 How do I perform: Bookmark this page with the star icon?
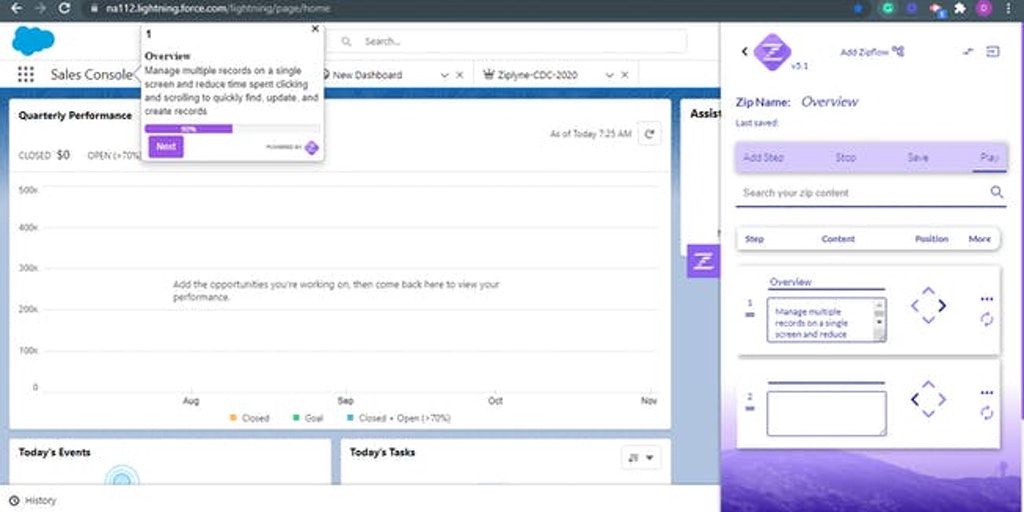click(858, 8)
